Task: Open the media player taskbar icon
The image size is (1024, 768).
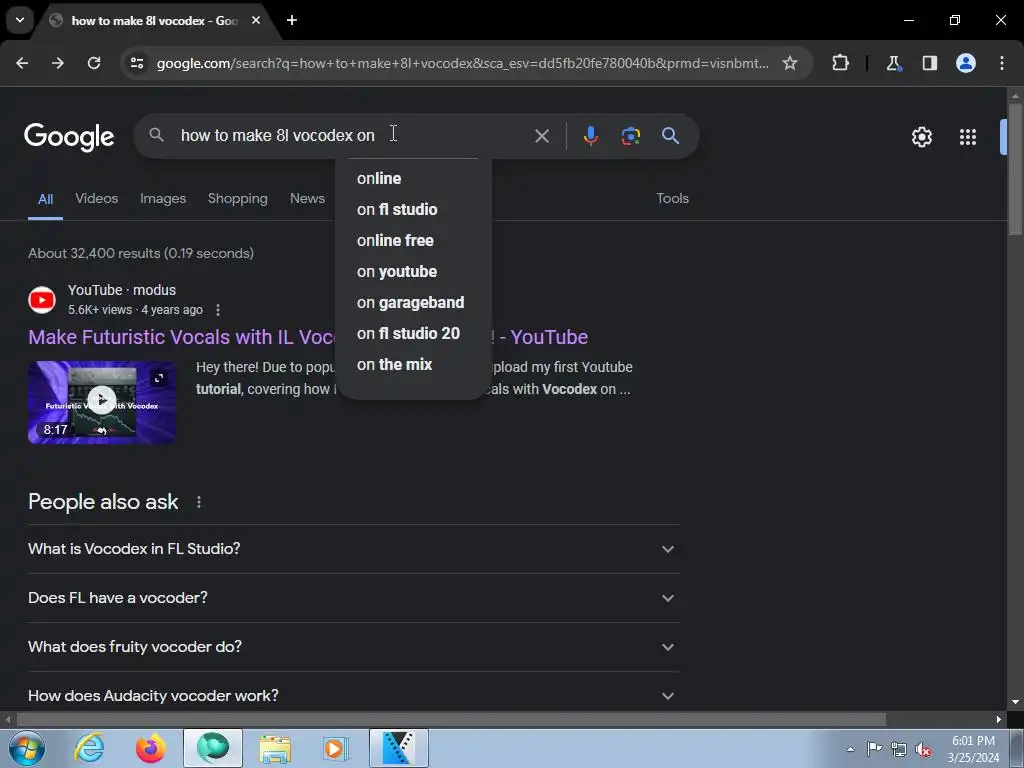Action: click(336, 748)
